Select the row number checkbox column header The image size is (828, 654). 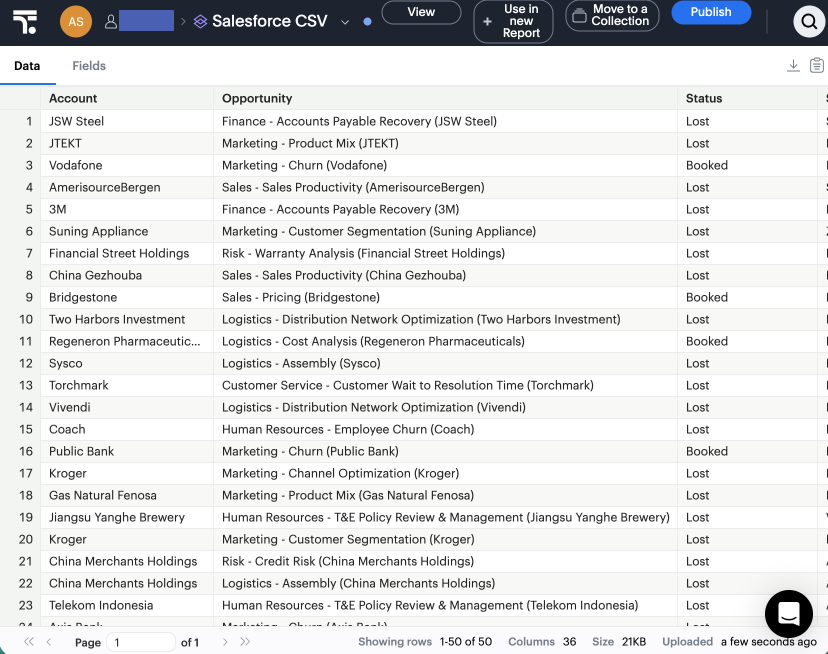(x=22, y=98)
